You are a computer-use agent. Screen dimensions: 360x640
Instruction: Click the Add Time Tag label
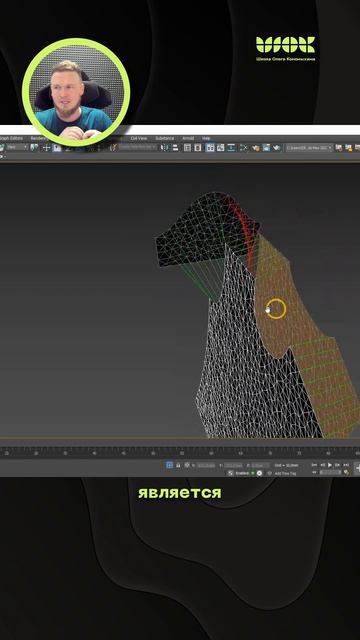[x=286, y=473]
